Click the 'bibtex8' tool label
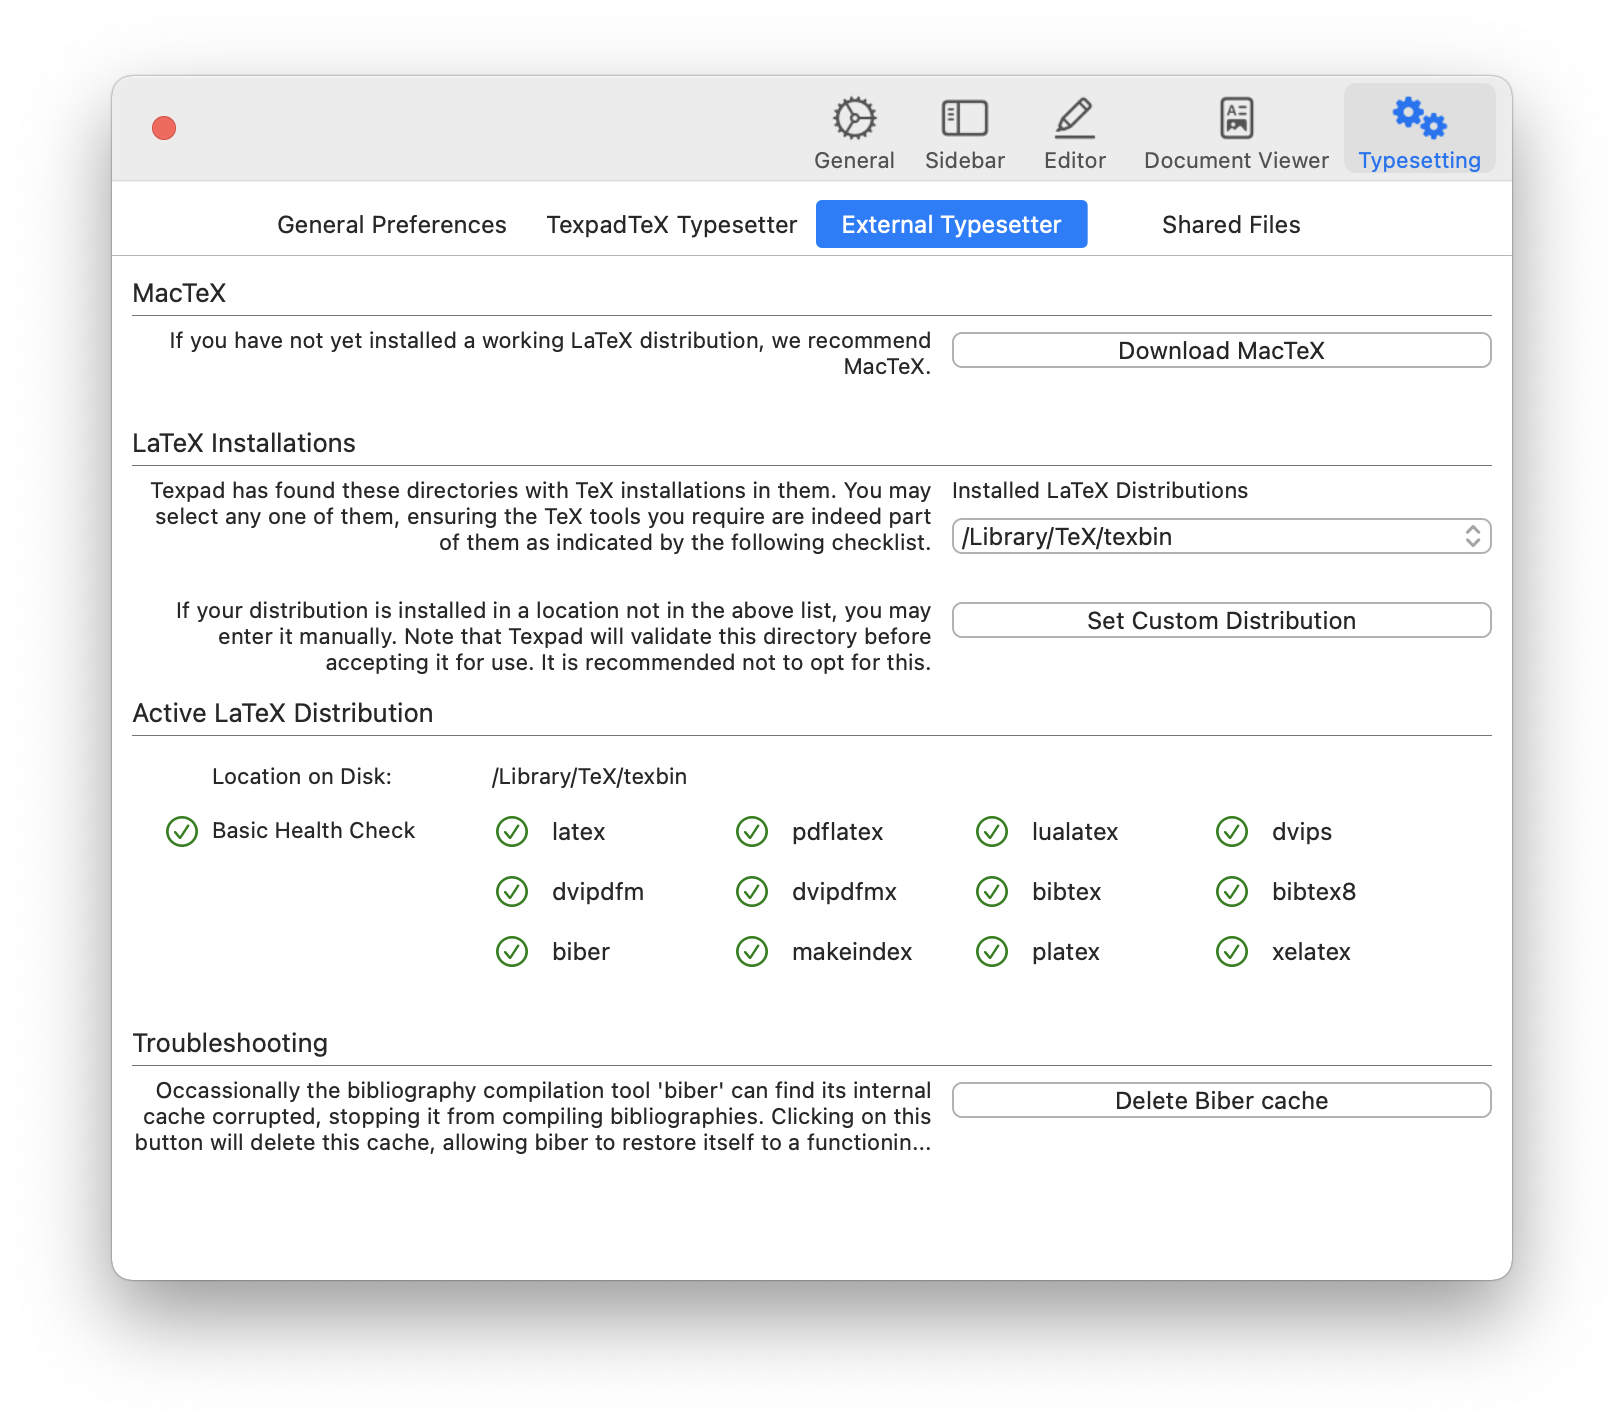 [x=1314, y=892]
